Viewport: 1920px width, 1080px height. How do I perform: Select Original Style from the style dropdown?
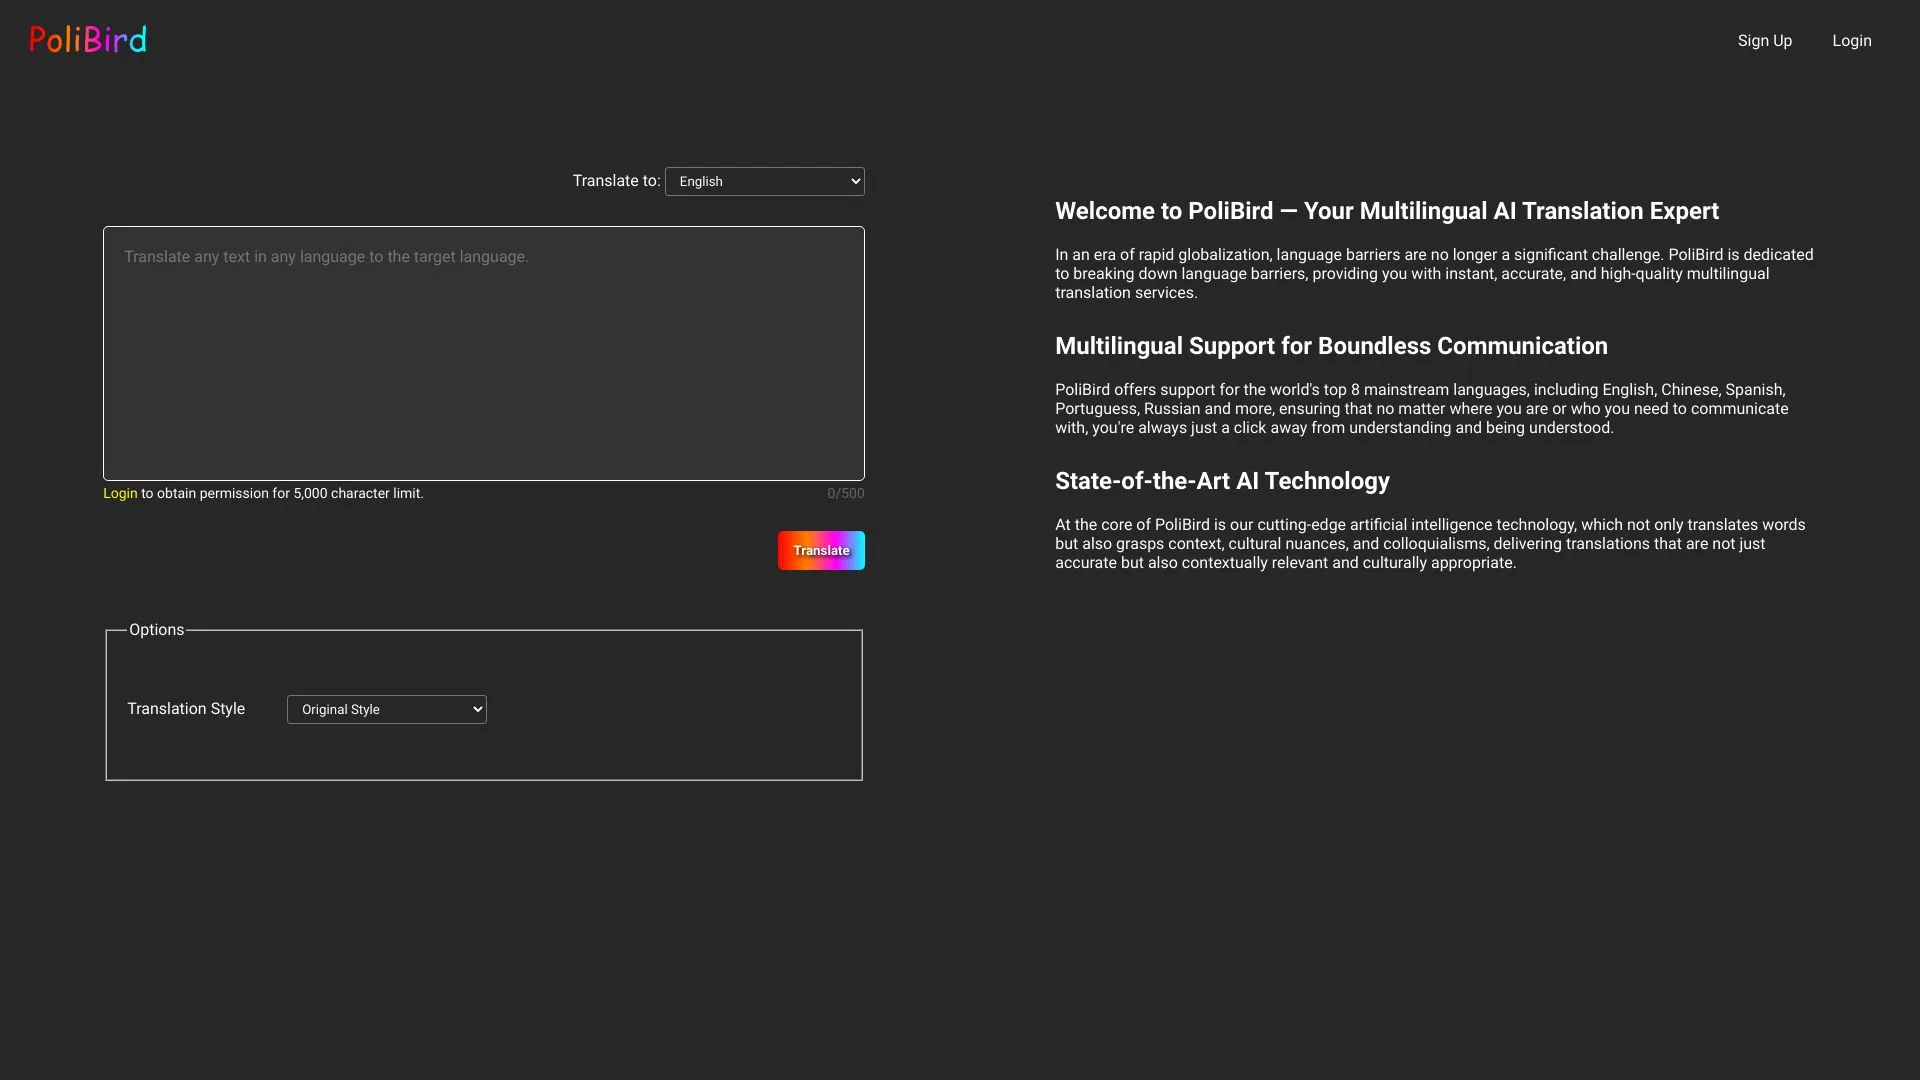[x=386, y=709]
